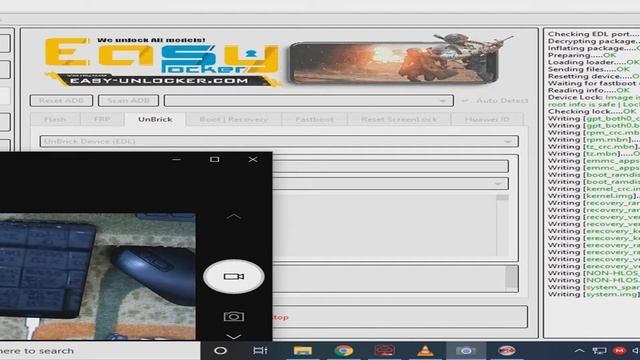
Task: Open the dropdown below the file path field
Action: pos(390,184)
